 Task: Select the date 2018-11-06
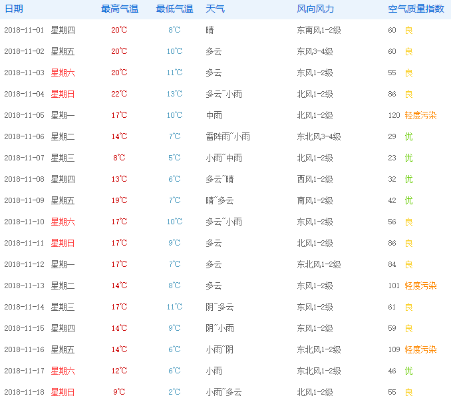[x=24, y=137]
